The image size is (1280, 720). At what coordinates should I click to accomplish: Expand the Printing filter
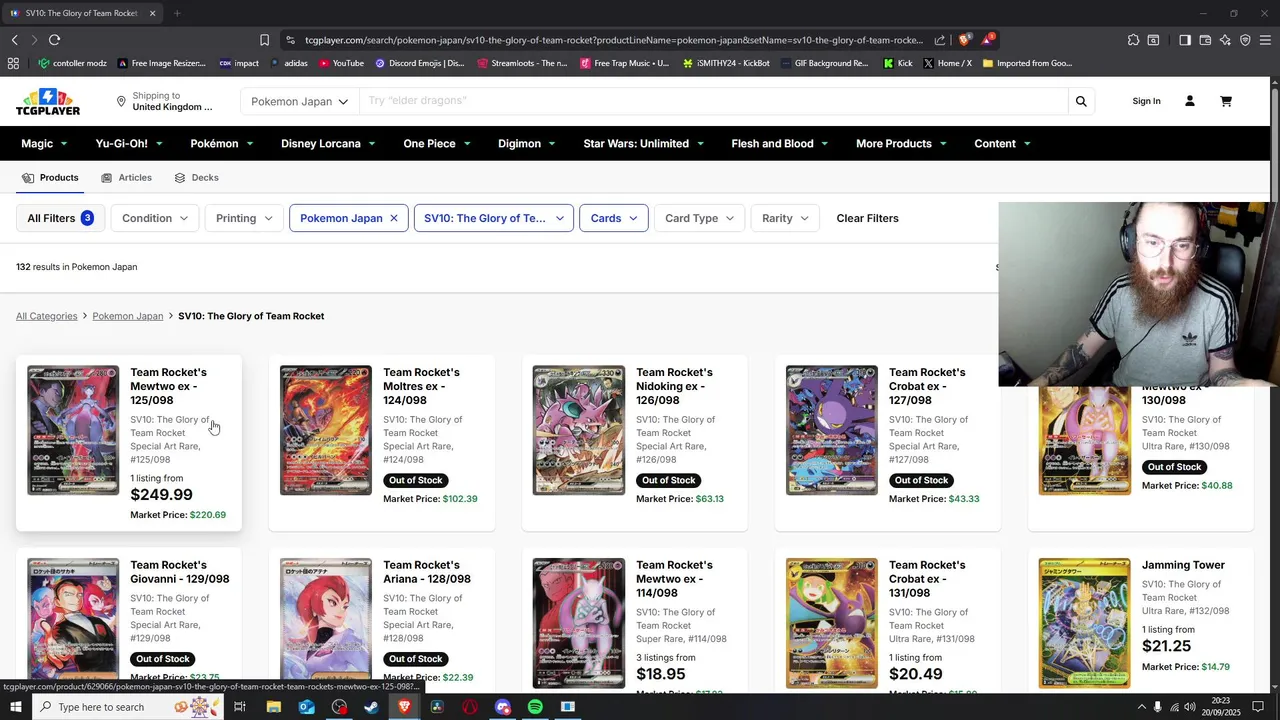[x=244, y=218]
